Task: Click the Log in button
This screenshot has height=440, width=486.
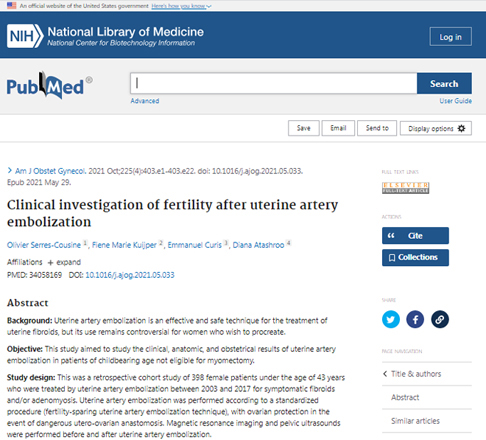Action: pos(451,37)
